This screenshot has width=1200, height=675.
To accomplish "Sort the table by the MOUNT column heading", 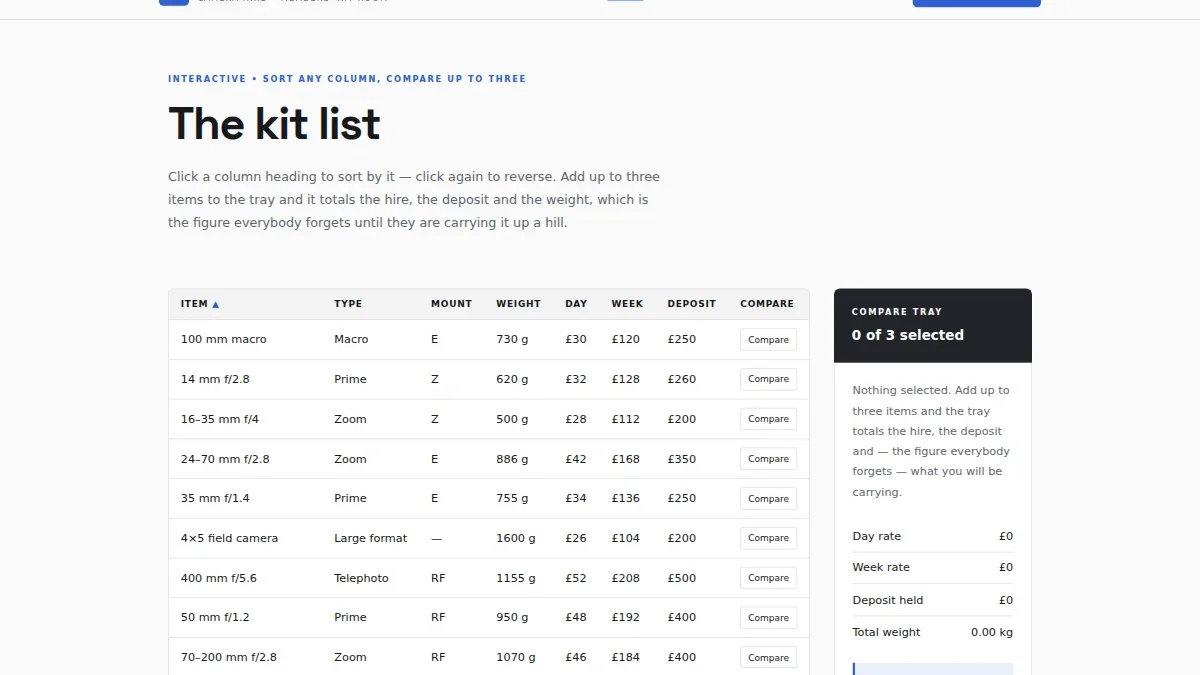I will (451, 304).
